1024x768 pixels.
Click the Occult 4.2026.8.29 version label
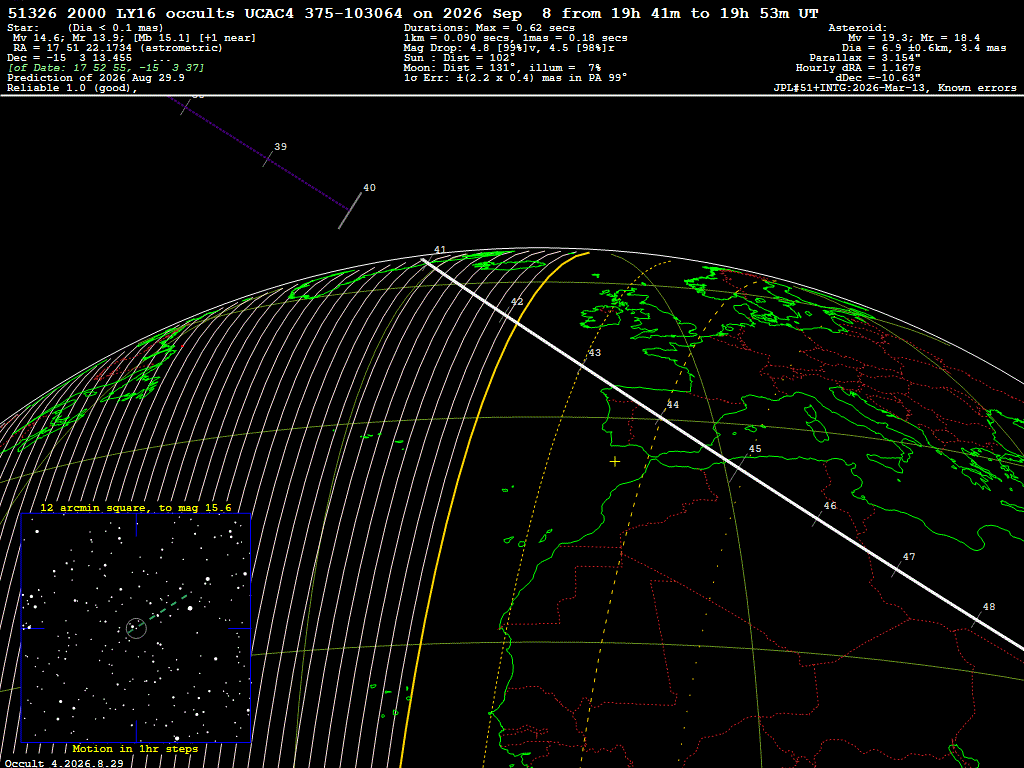click(x=64, y=763)
